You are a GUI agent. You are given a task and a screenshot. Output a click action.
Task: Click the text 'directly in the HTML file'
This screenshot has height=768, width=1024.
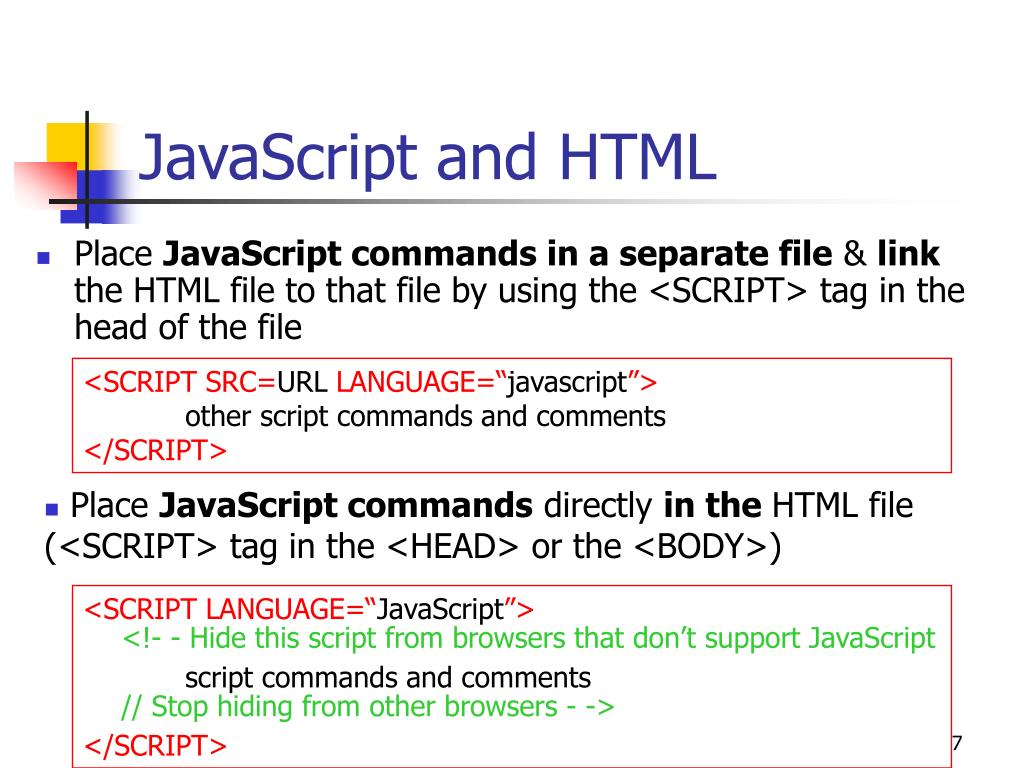pyautogui.click(x=728, y=505)
